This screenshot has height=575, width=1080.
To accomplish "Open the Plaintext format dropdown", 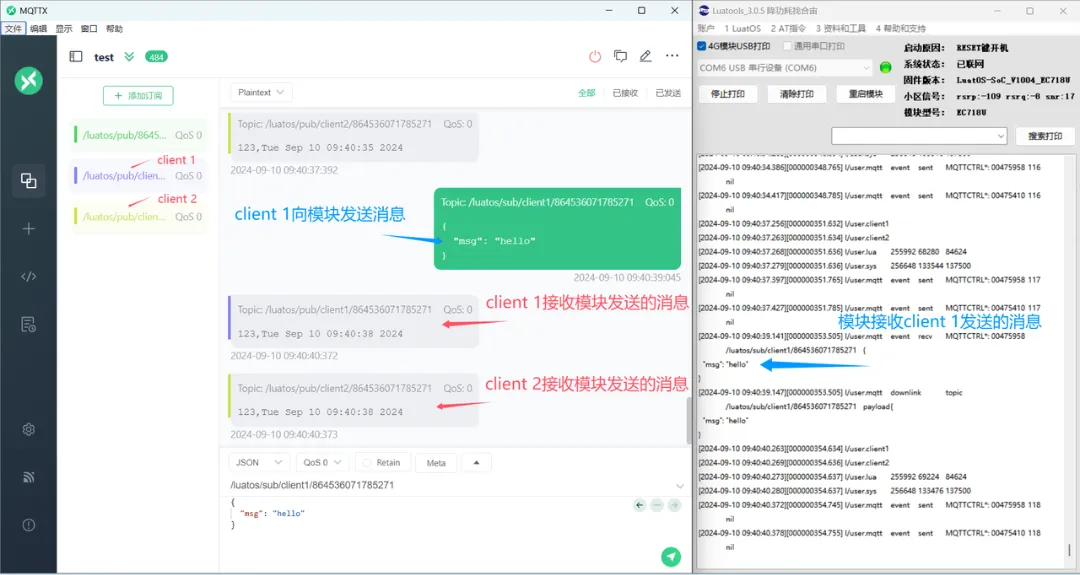I will coord(260,92).
